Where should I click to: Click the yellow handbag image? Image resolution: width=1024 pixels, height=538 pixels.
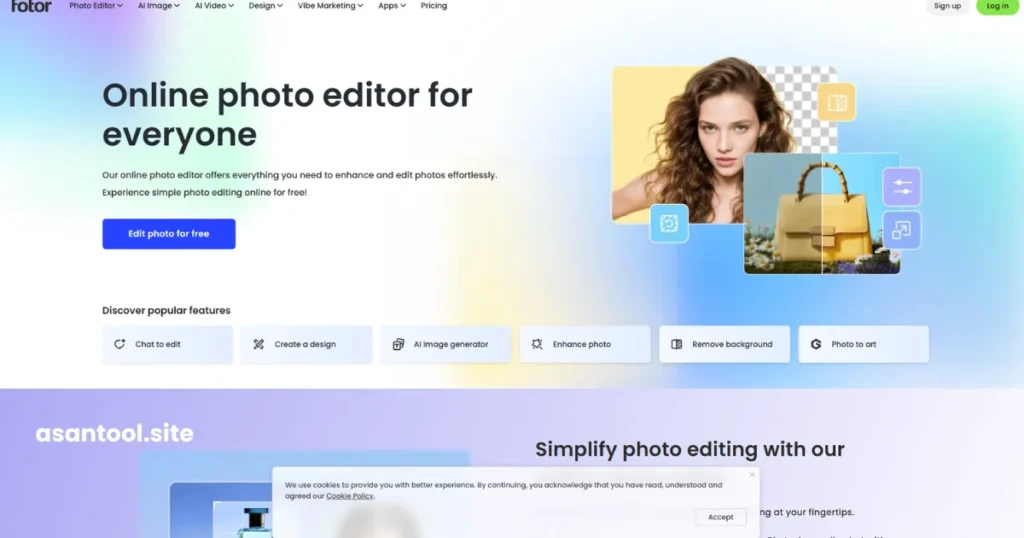pos(822,214)
